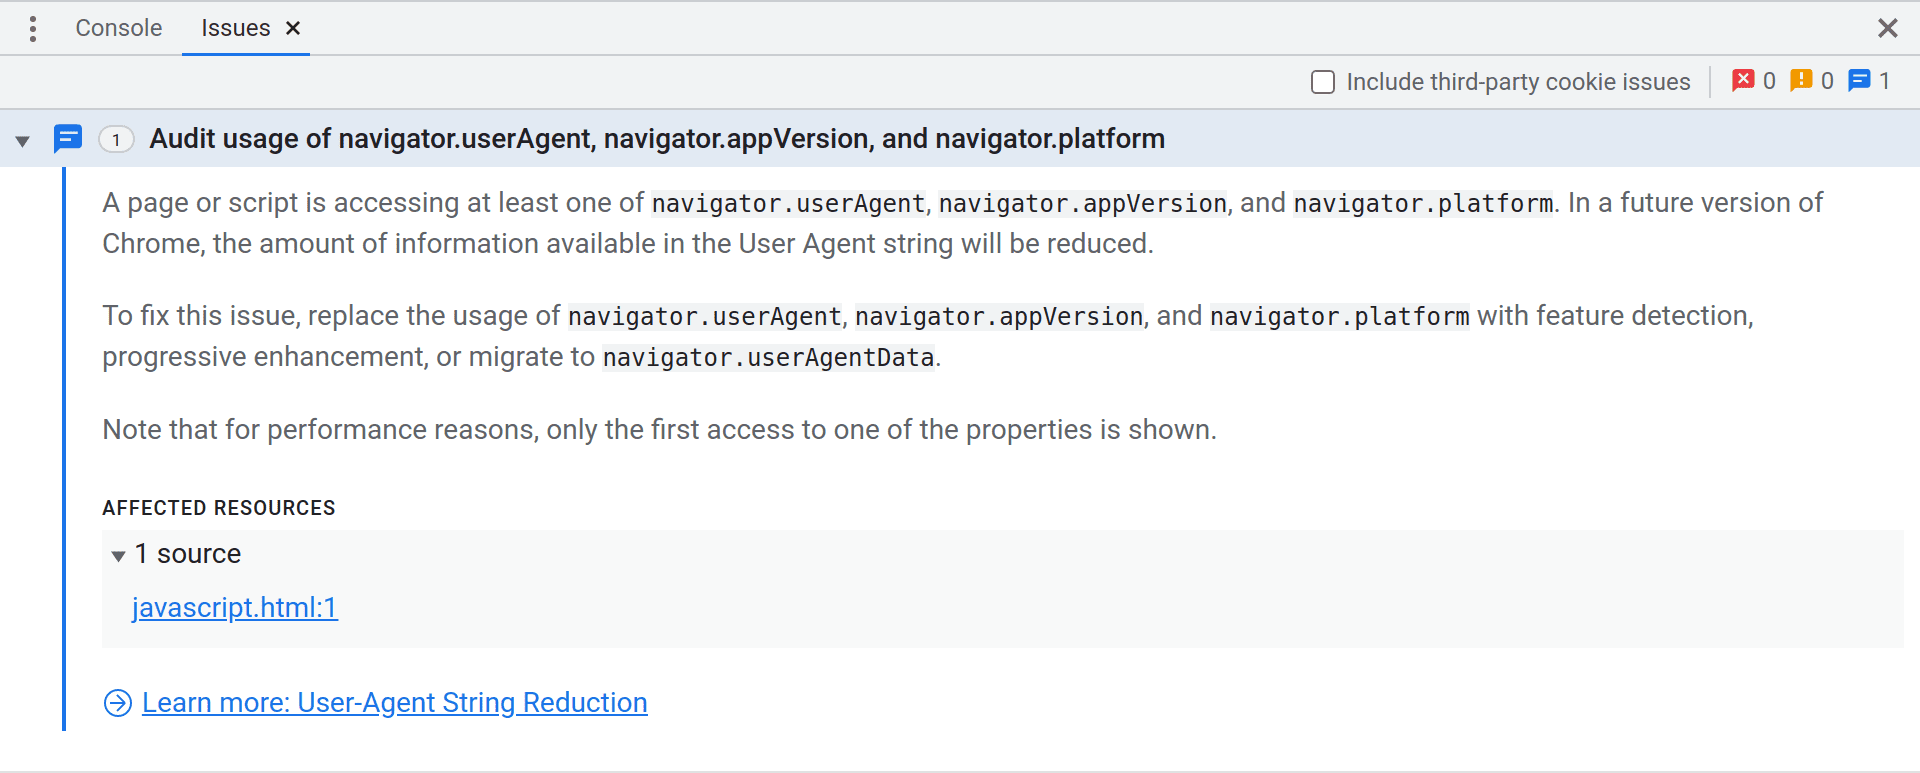Click the 'Include third-party cookie issues' label text
Viewport: 1920px width, 773px height.
coord(1517,82)
